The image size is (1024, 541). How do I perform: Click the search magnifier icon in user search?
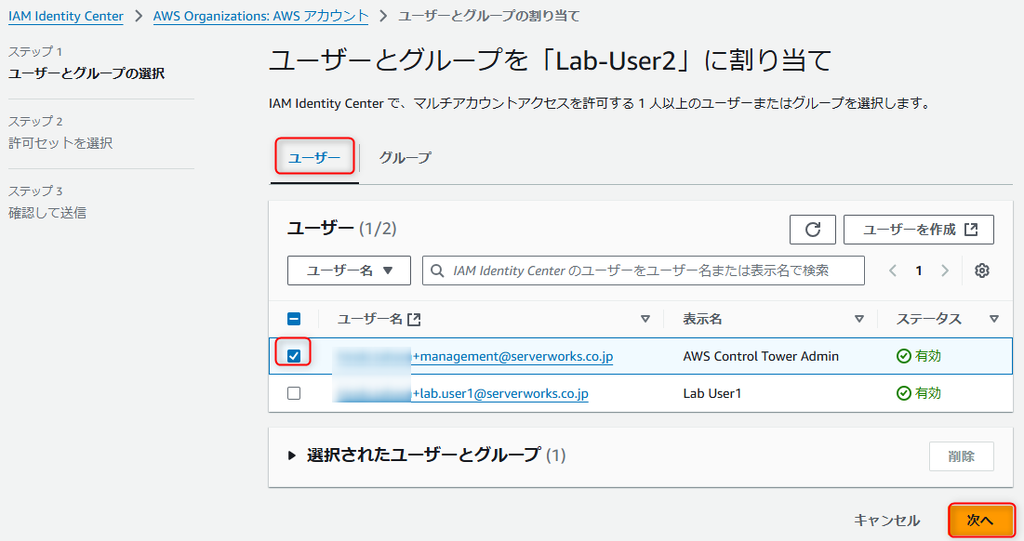438,270
